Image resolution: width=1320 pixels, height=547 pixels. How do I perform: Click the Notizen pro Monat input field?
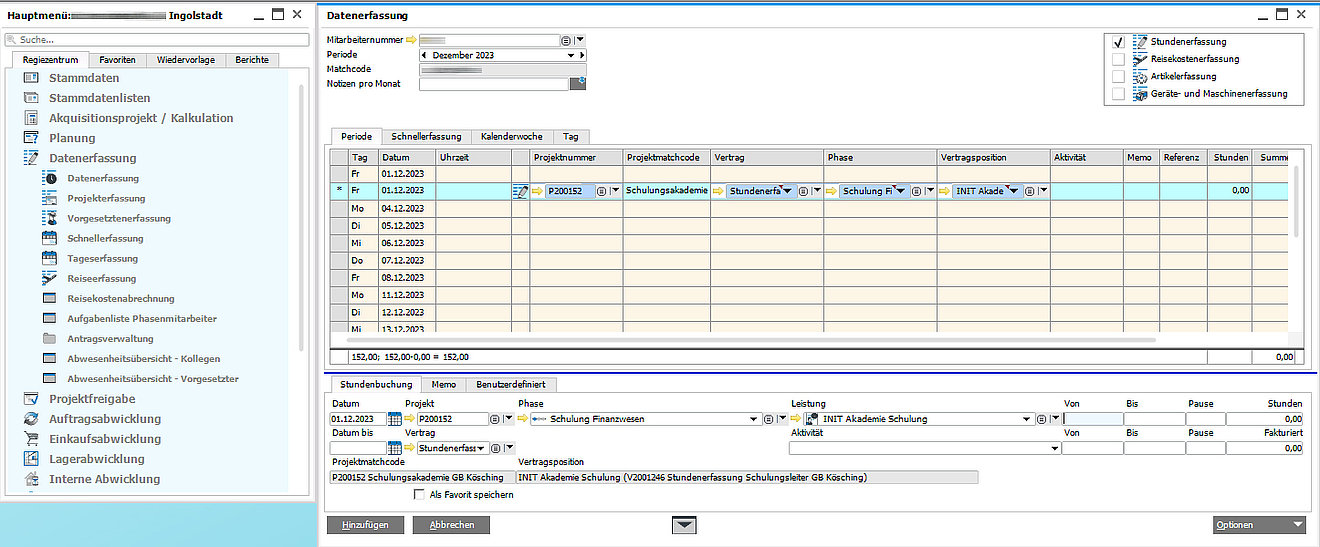[494, 84]
